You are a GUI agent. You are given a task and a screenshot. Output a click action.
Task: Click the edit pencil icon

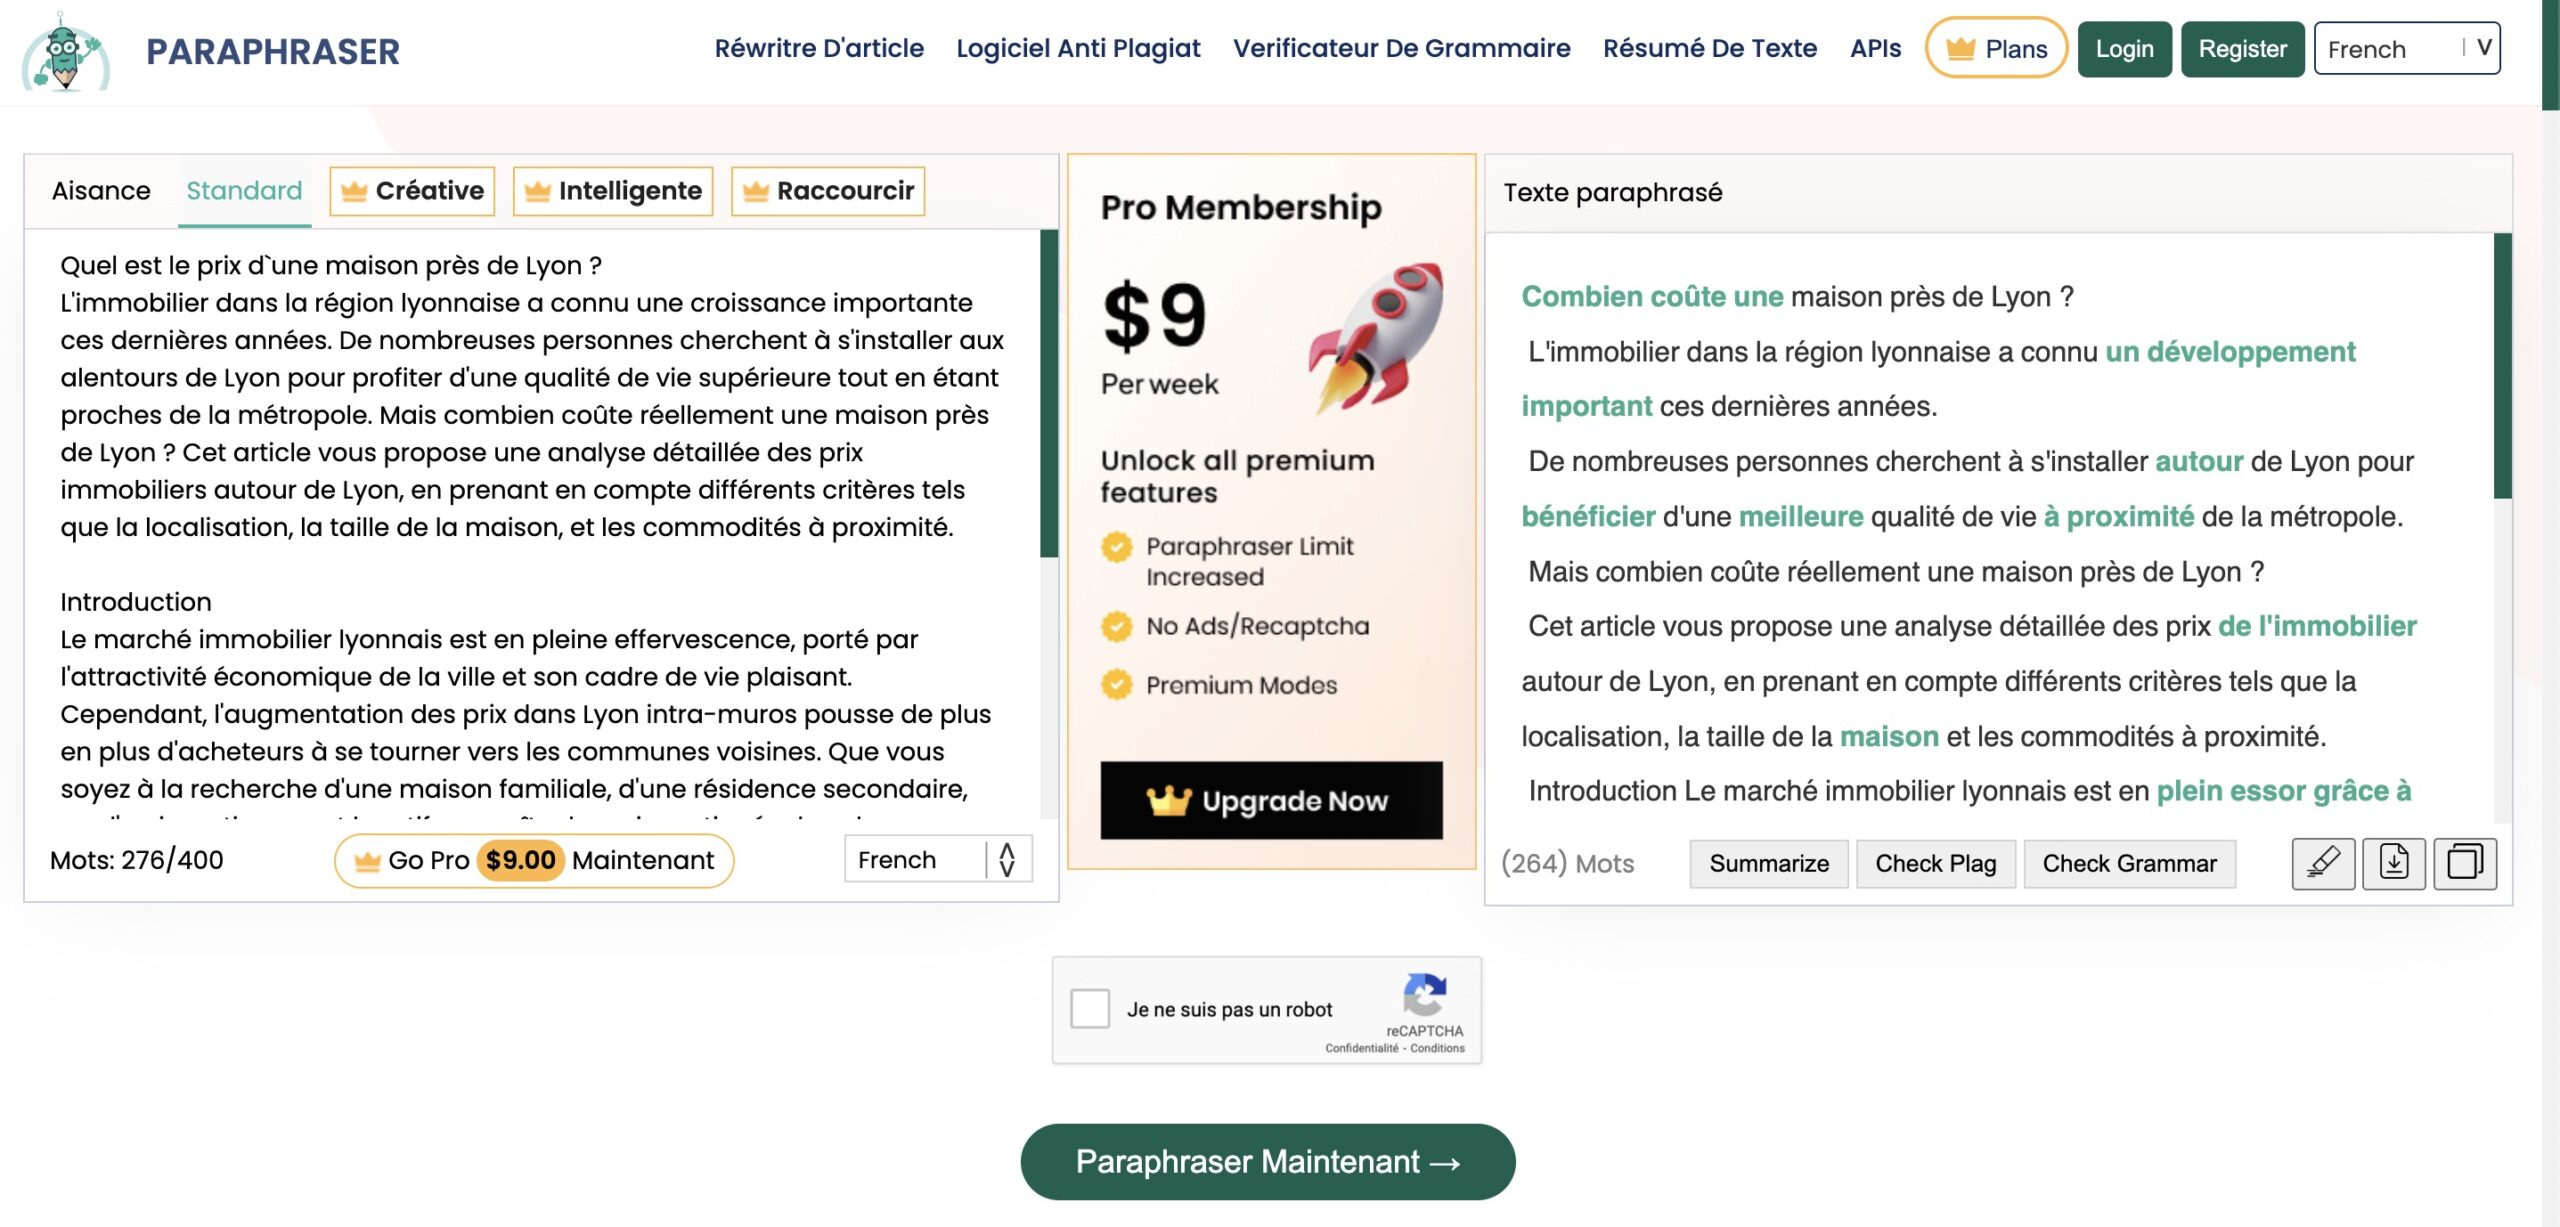click(2322, 862)
